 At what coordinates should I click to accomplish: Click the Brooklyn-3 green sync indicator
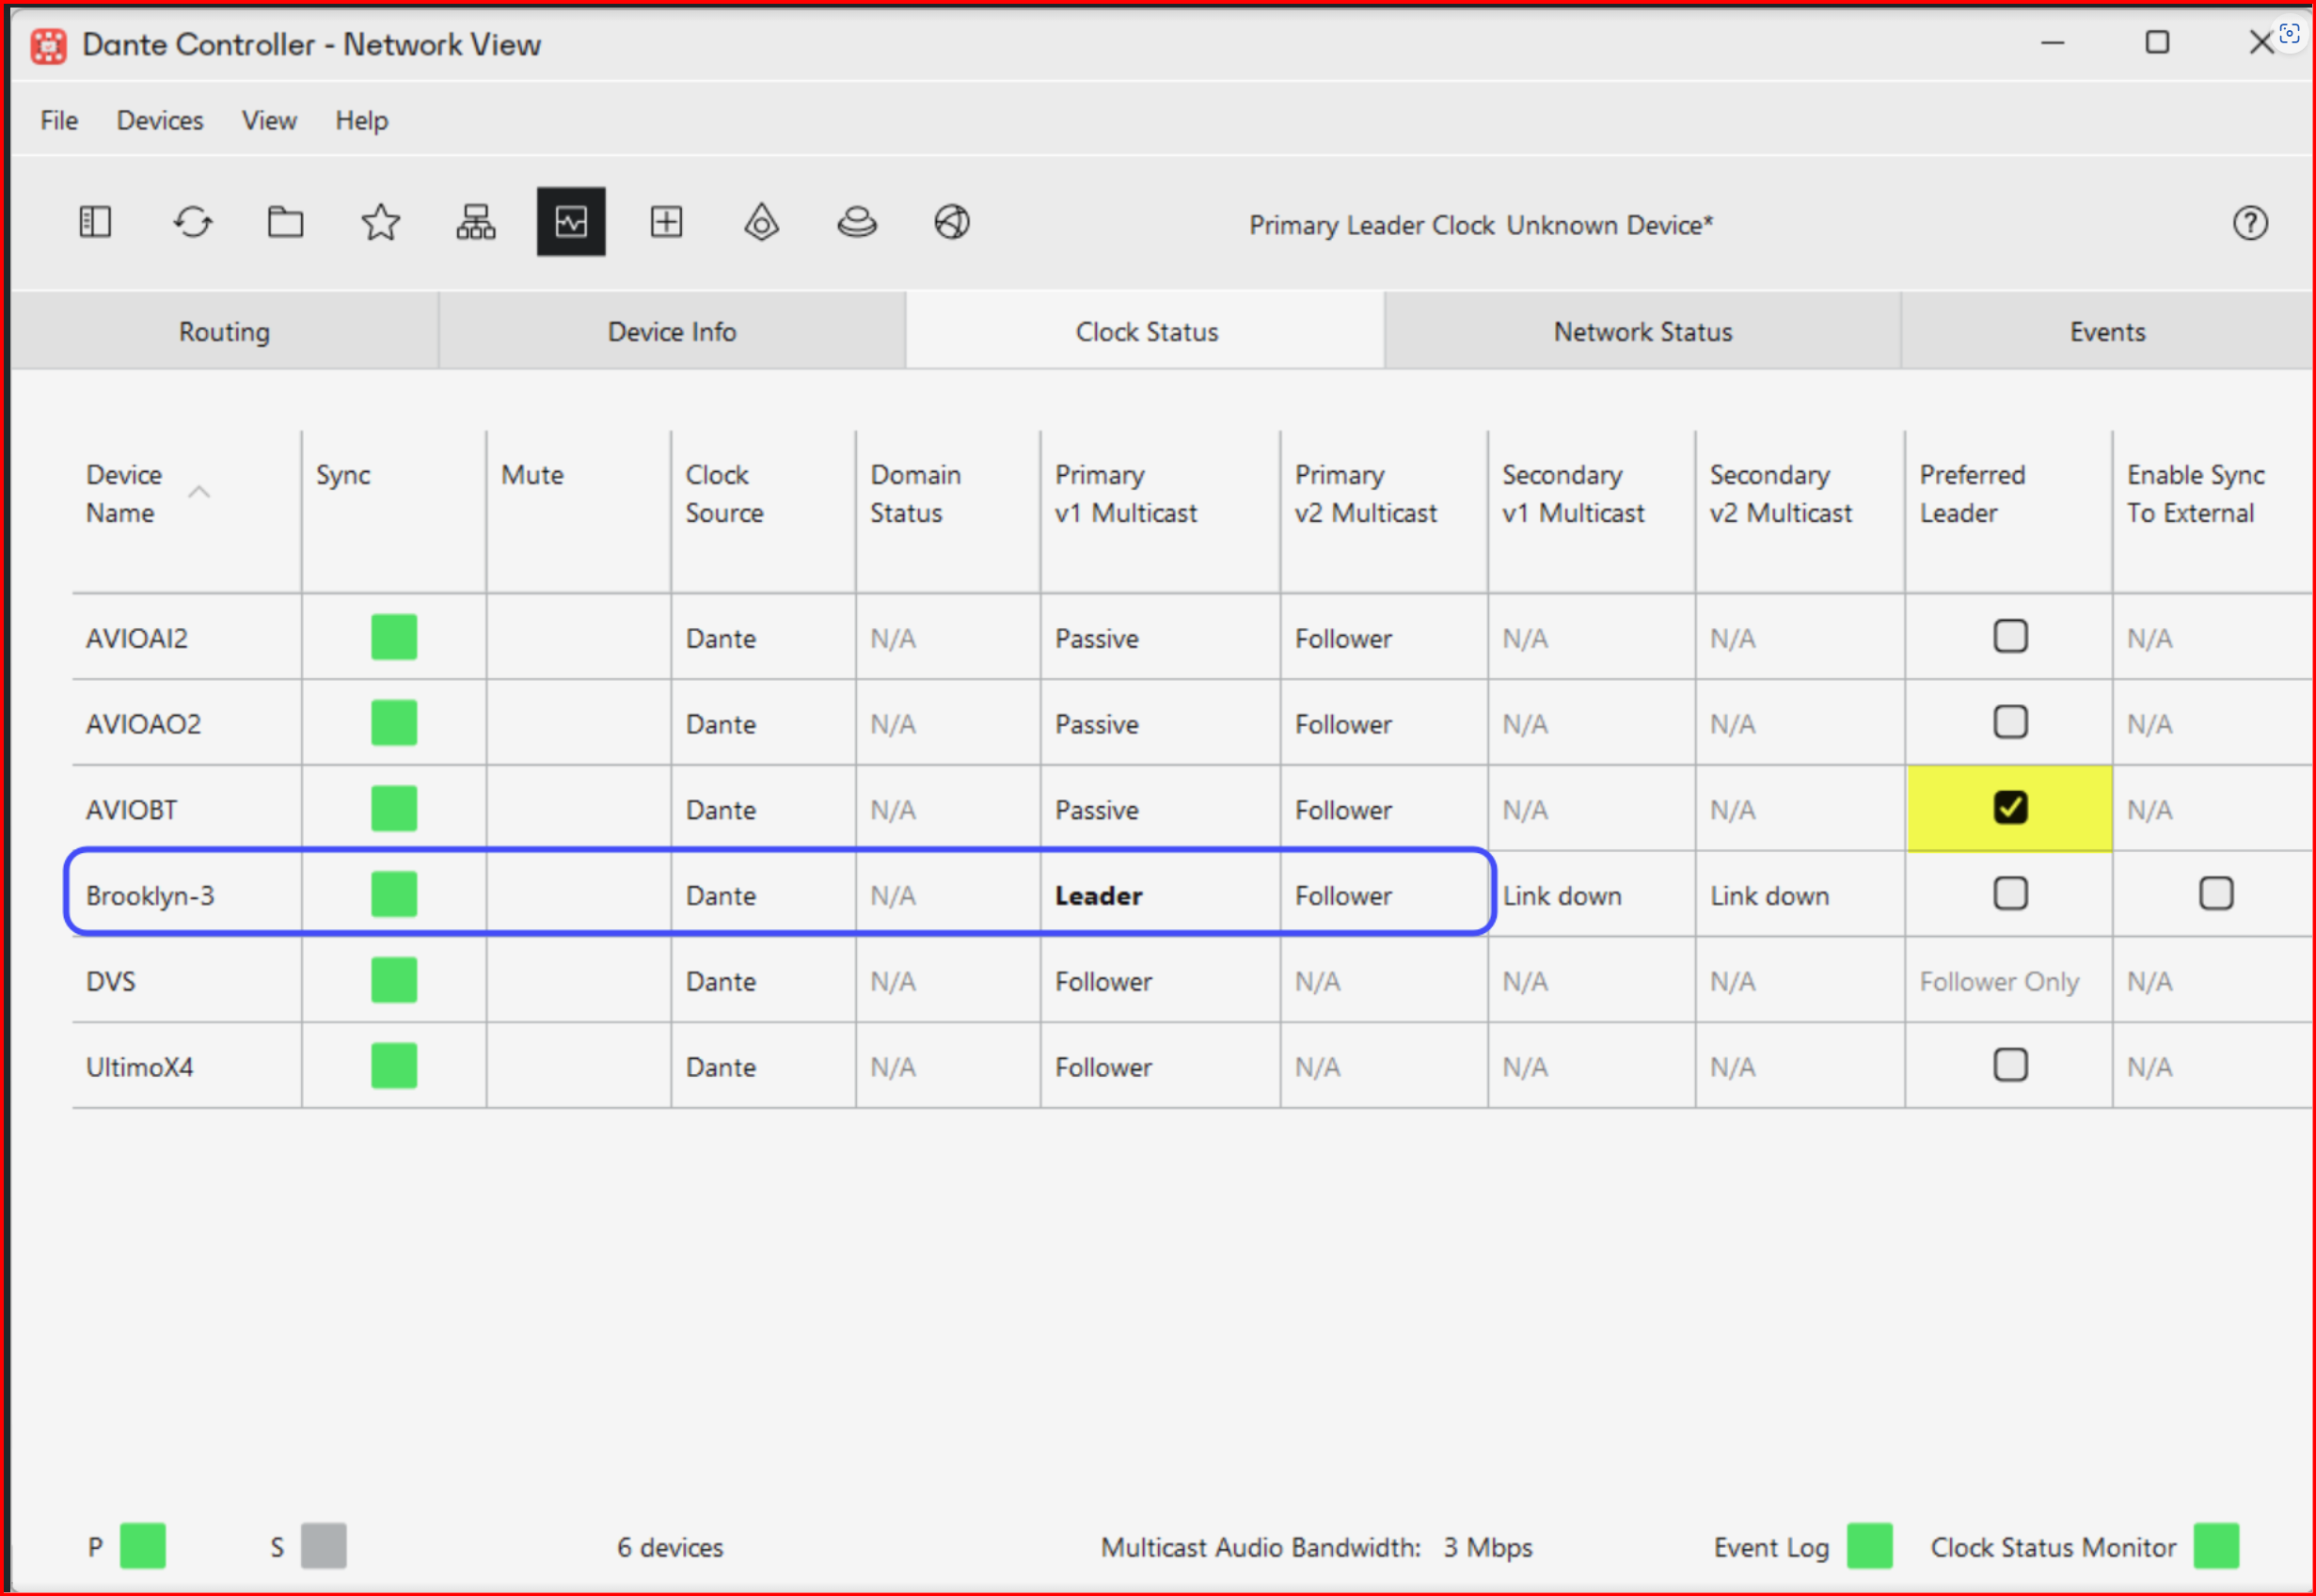tap(394, 894)
